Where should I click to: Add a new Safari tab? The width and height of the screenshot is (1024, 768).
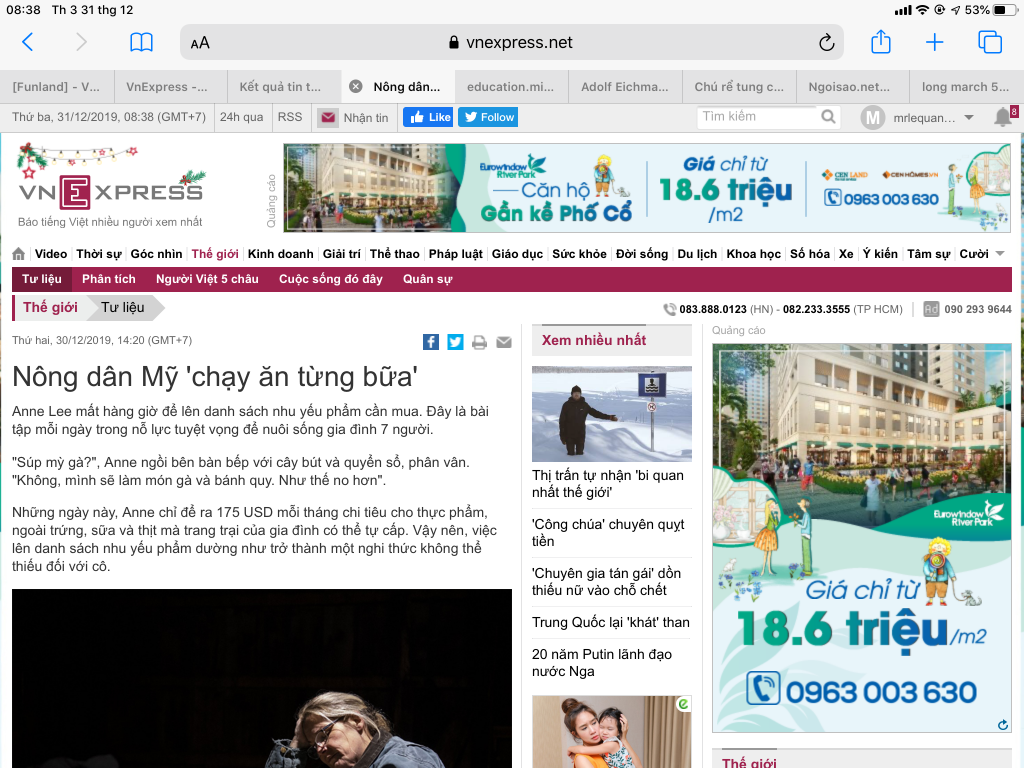tap(935, 42)
